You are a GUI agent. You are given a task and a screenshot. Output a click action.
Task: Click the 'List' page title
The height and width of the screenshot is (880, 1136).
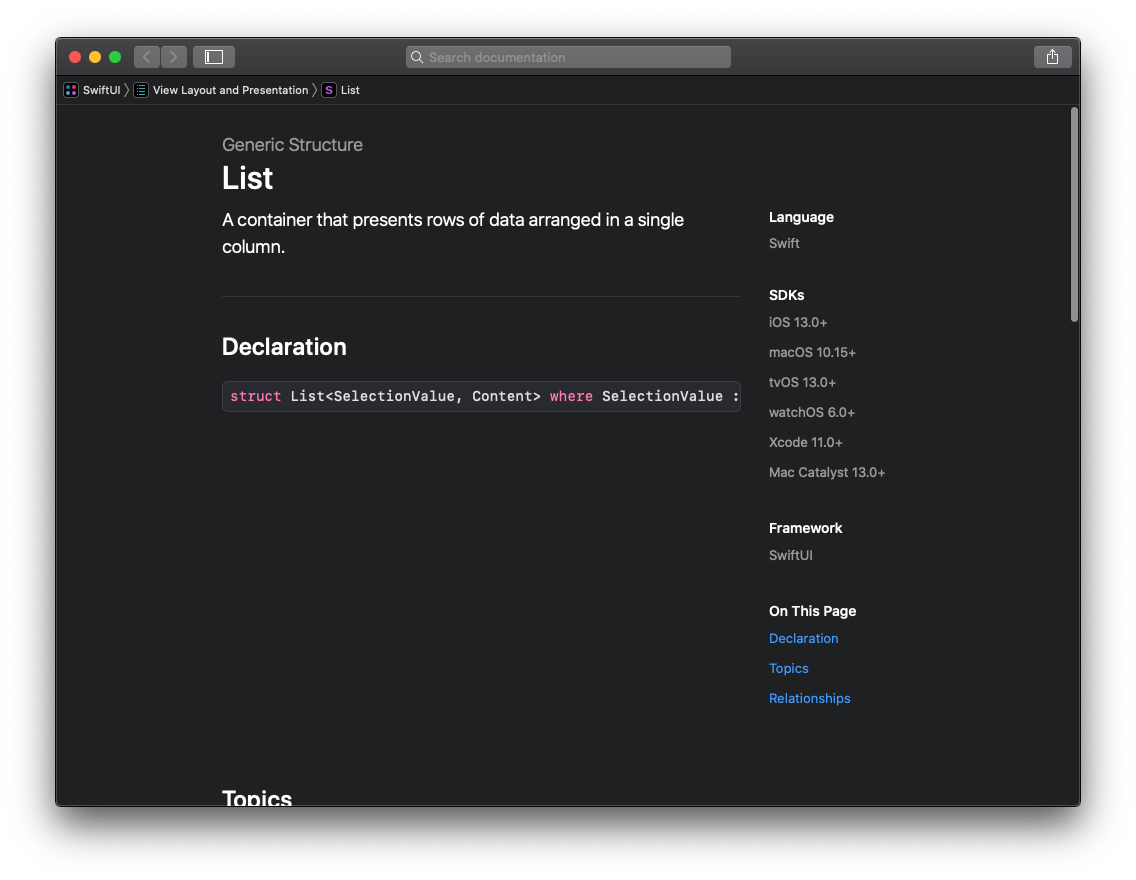click(247, 178)
